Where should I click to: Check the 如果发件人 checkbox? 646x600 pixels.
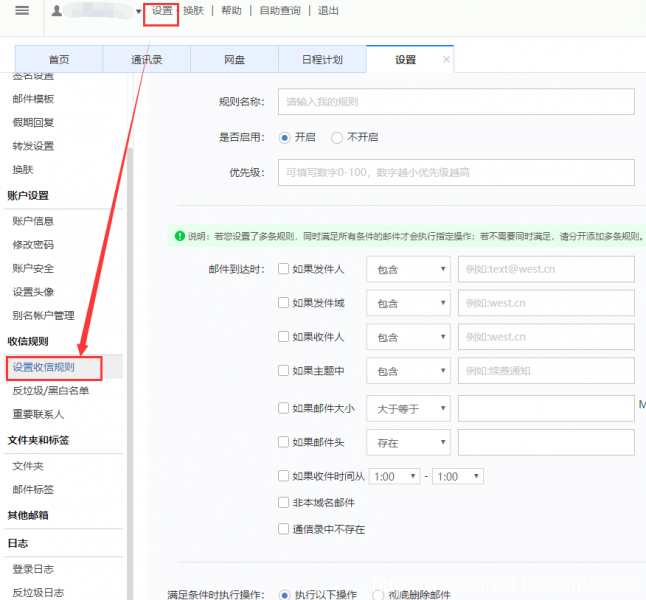(x=283, y=269)
